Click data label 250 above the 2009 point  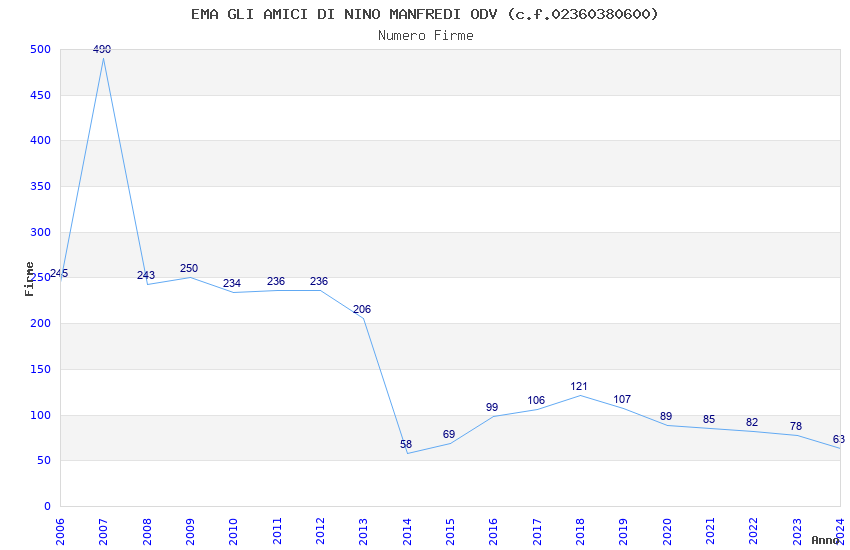pyautogui.click(x=189, y=268)
